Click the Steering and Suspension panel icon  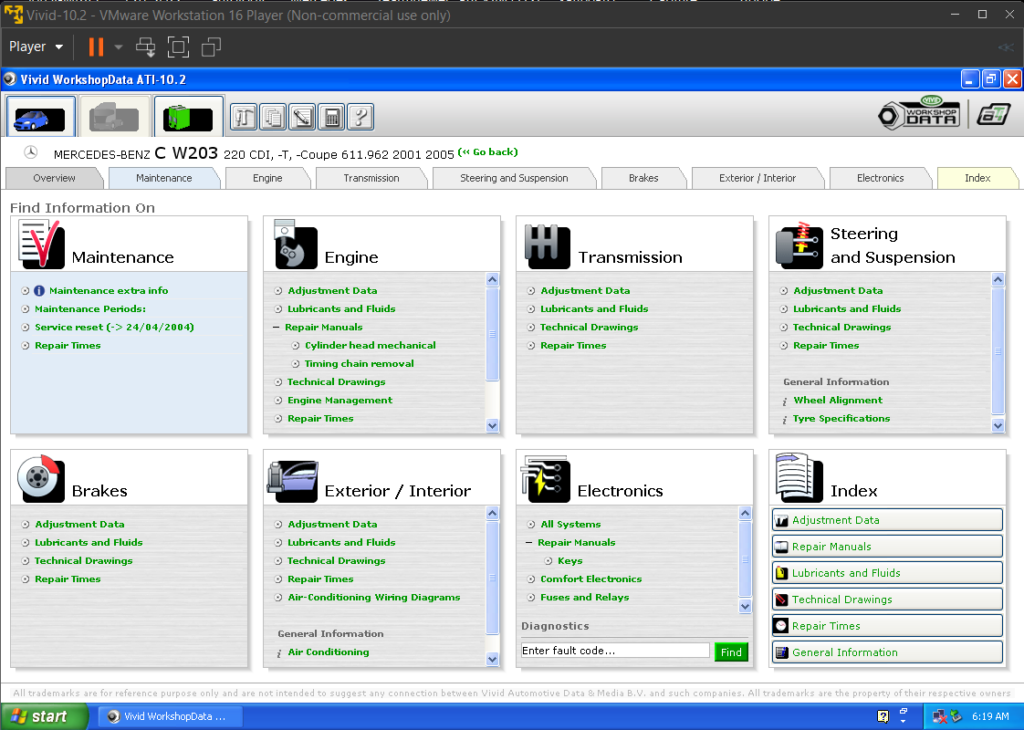(799, 246)
